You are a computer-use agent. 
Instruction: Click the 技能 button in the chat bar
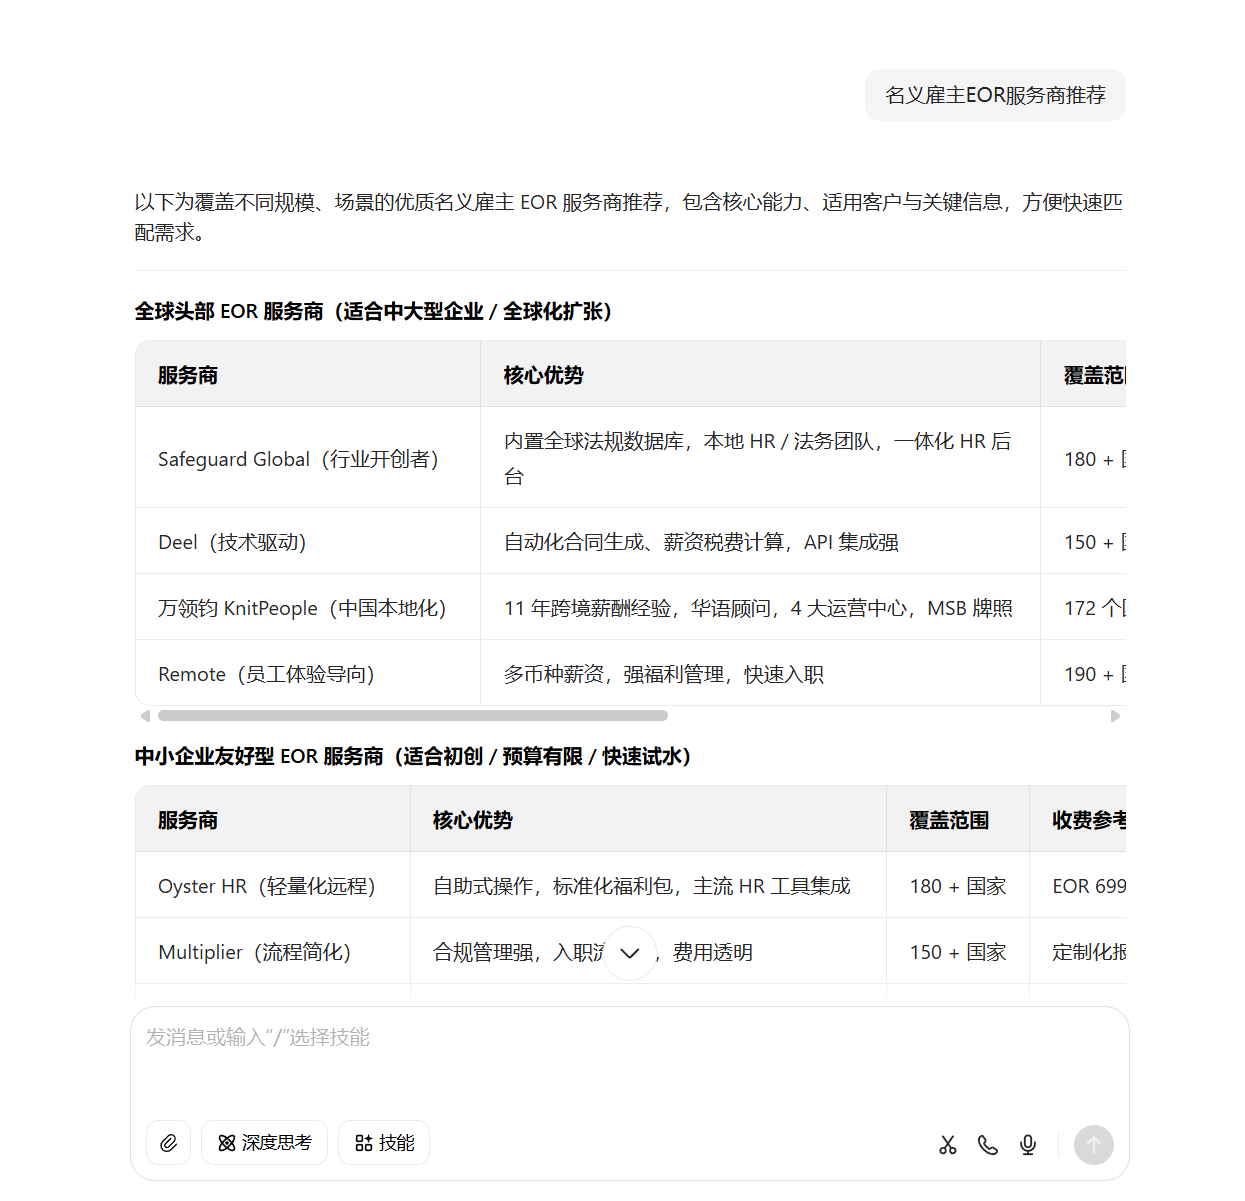tap(384, 1143)
